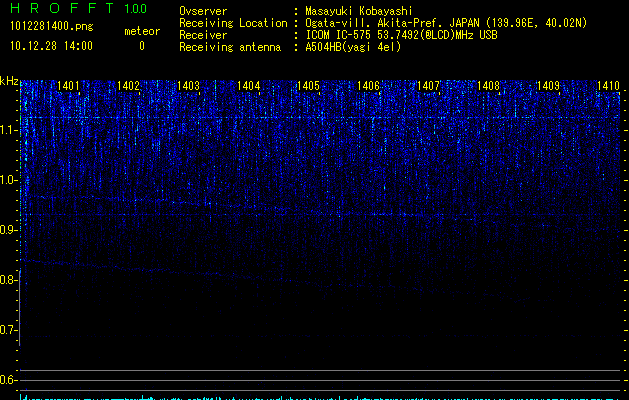Click the 1401 time marker

click(x=68, y=86)
